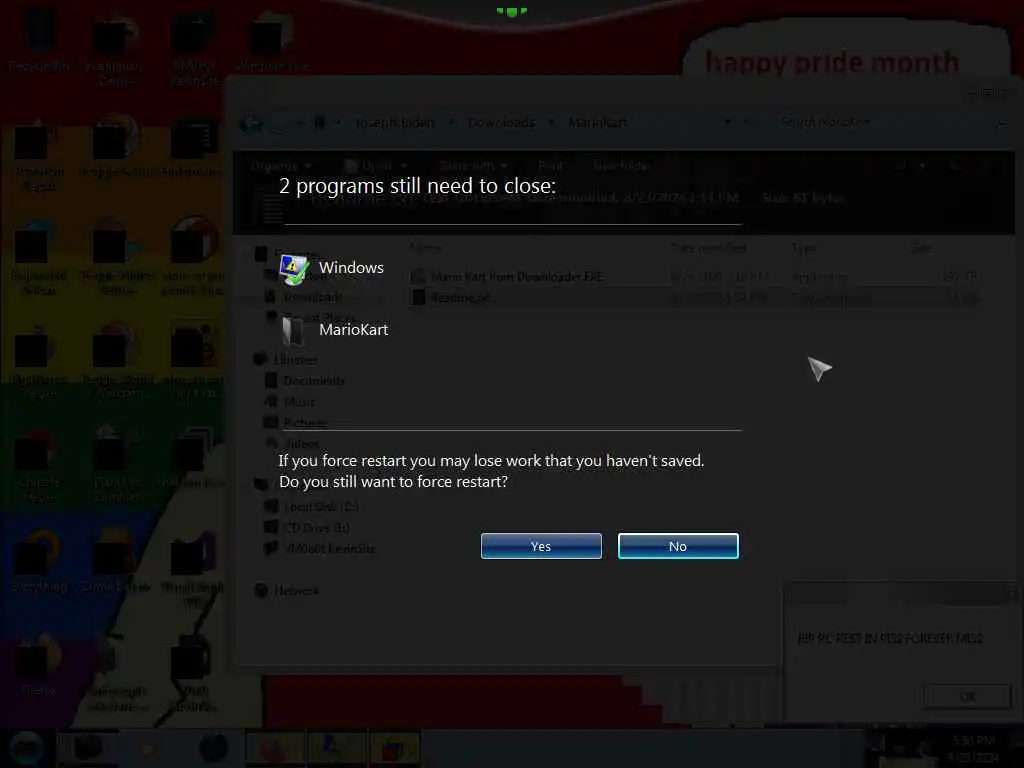Screen dimensions: 1024x768
Task: Cancel the restart with No button
Action: pos(678,546)
